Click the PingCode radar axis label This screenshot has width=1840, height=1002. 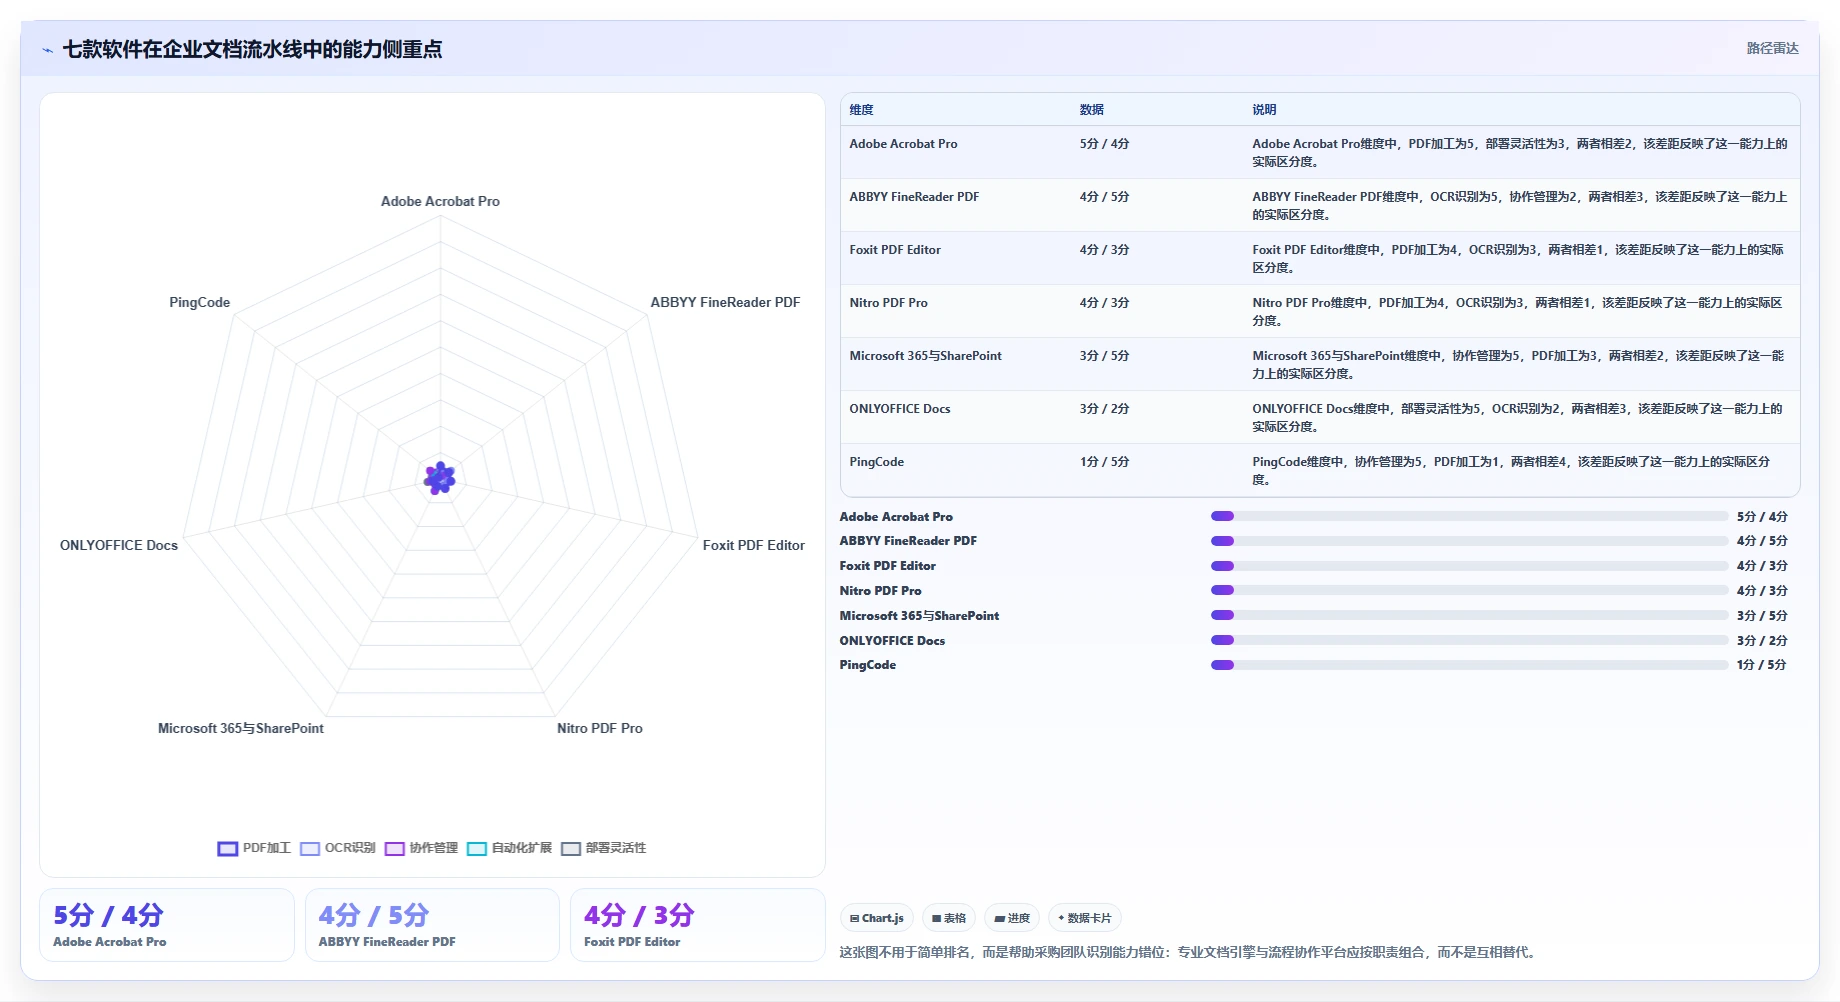[199, 302]
